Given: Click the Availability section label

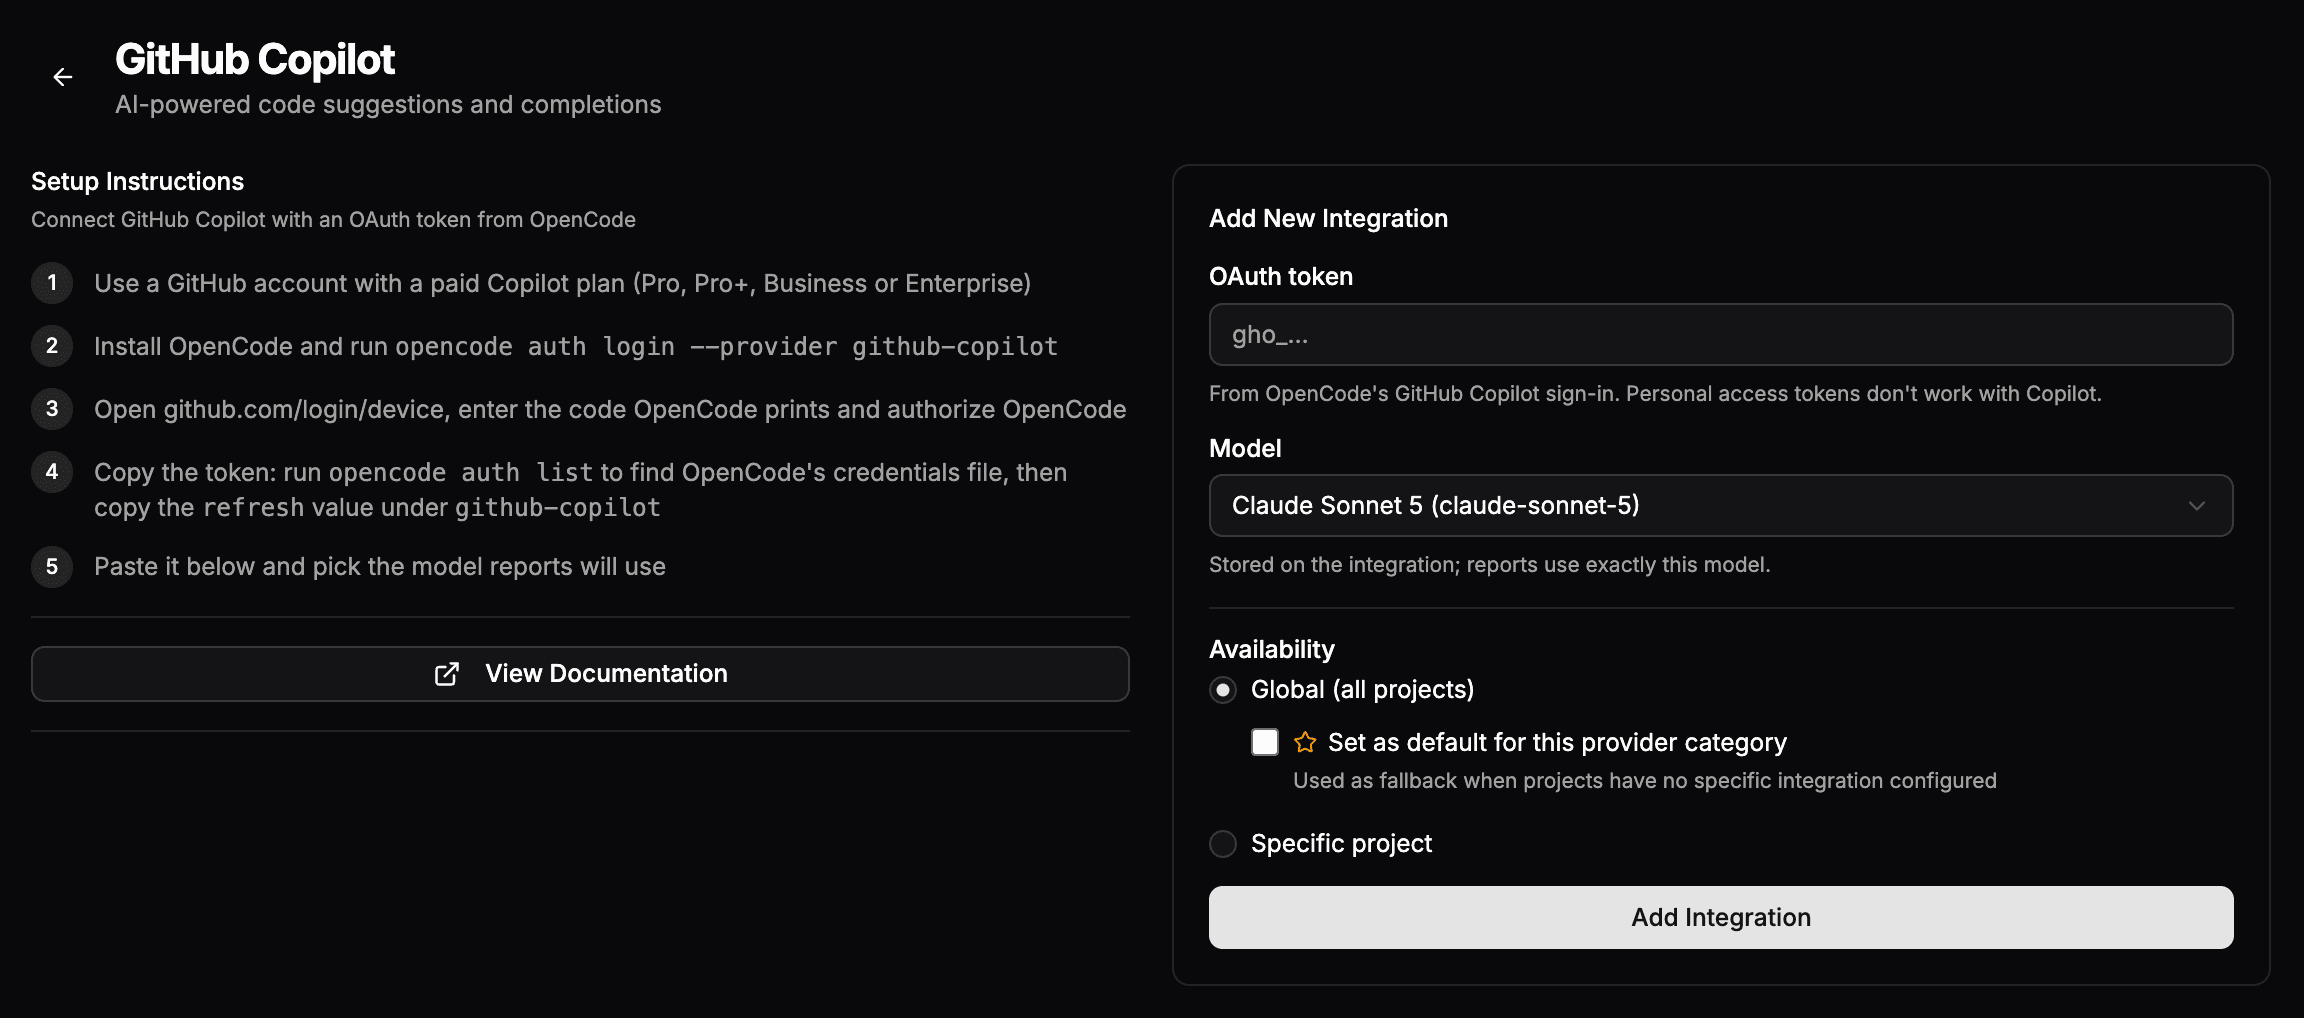Looking at the screenshot, I should (x=1271, y=649).
